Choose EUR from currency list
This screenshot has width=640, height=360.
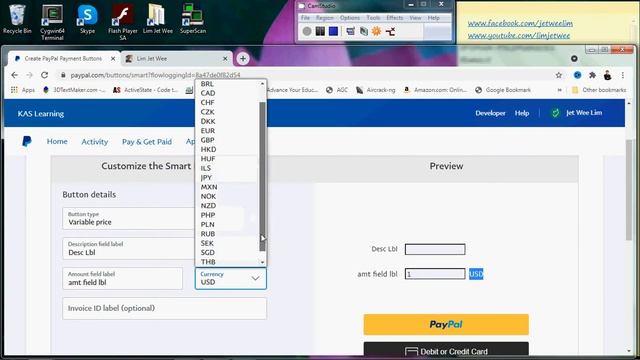coord(208,131)
